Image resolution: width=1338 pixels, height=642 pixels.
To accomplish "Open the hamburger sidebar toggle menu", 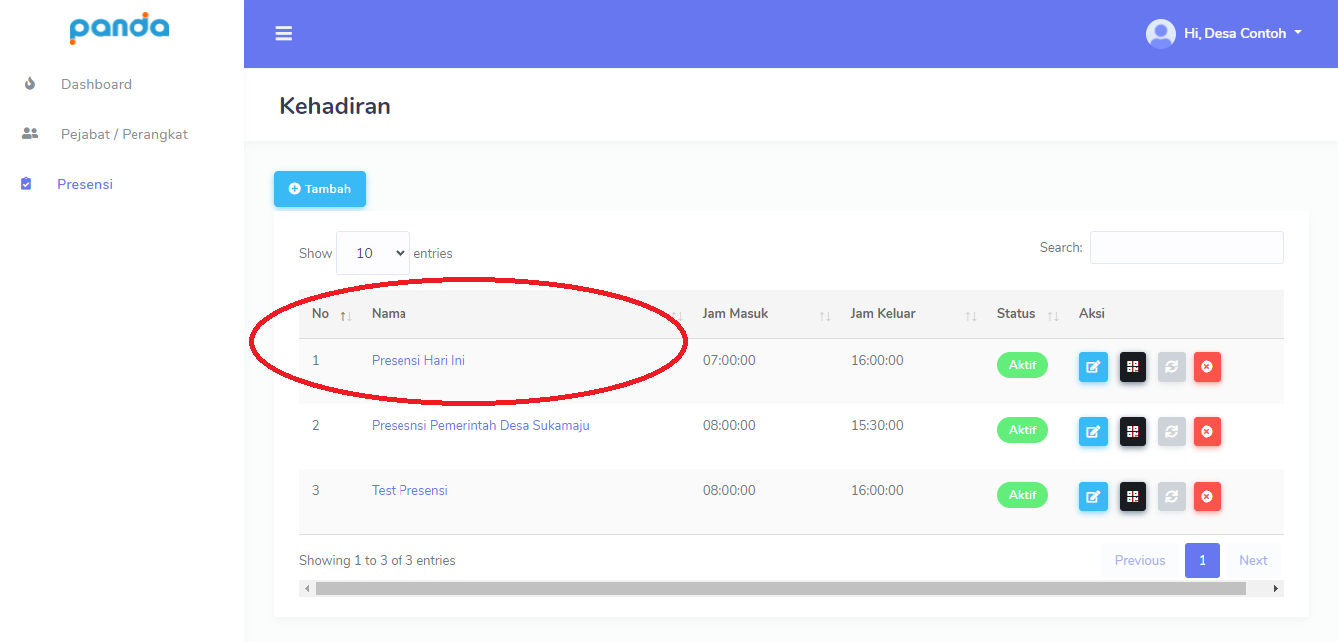I will coord(284,34).
